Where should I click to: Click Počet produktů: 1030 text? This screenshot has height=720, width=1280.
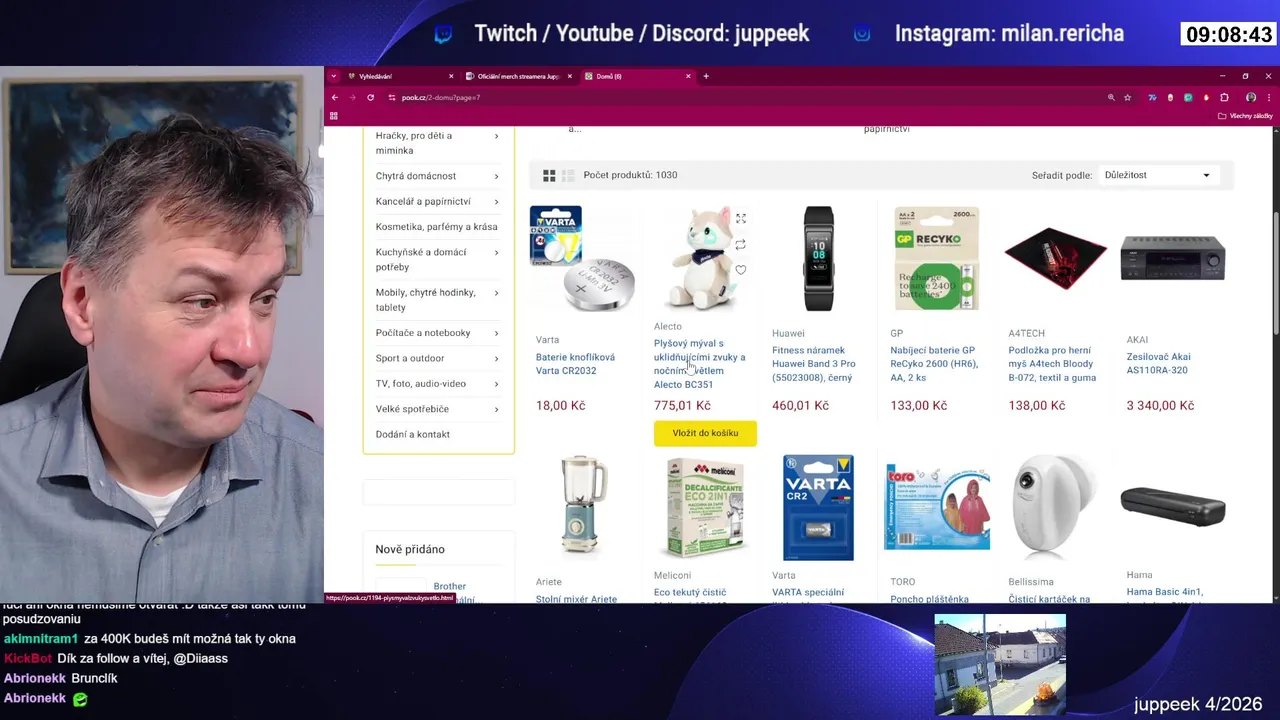click(x=630, y=175)
